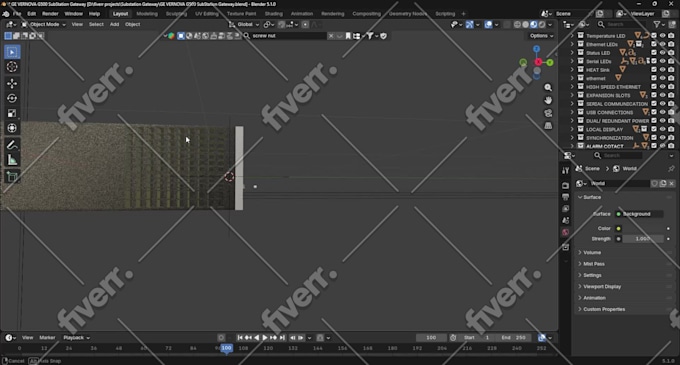
Task: Open the World properties tab
Action: [x=565, y=232]
